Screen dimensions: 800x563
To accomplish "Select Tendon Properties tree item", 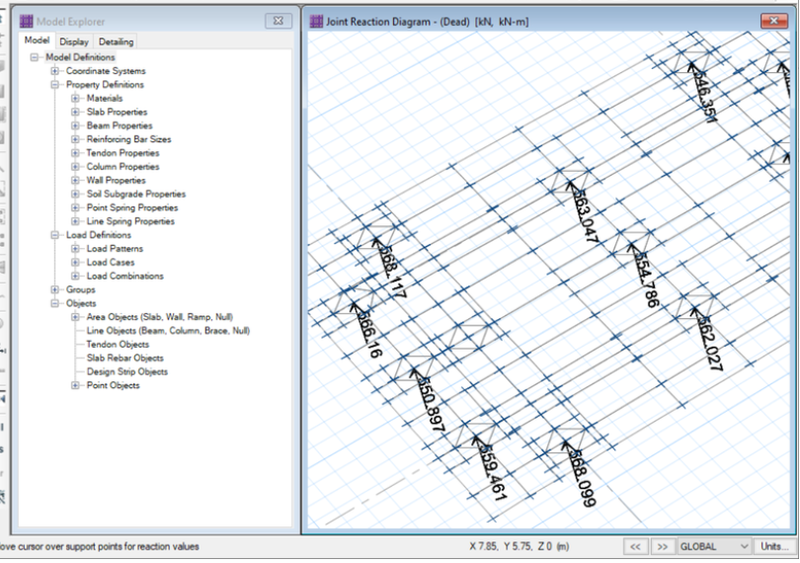I will (x=122, y=153).
